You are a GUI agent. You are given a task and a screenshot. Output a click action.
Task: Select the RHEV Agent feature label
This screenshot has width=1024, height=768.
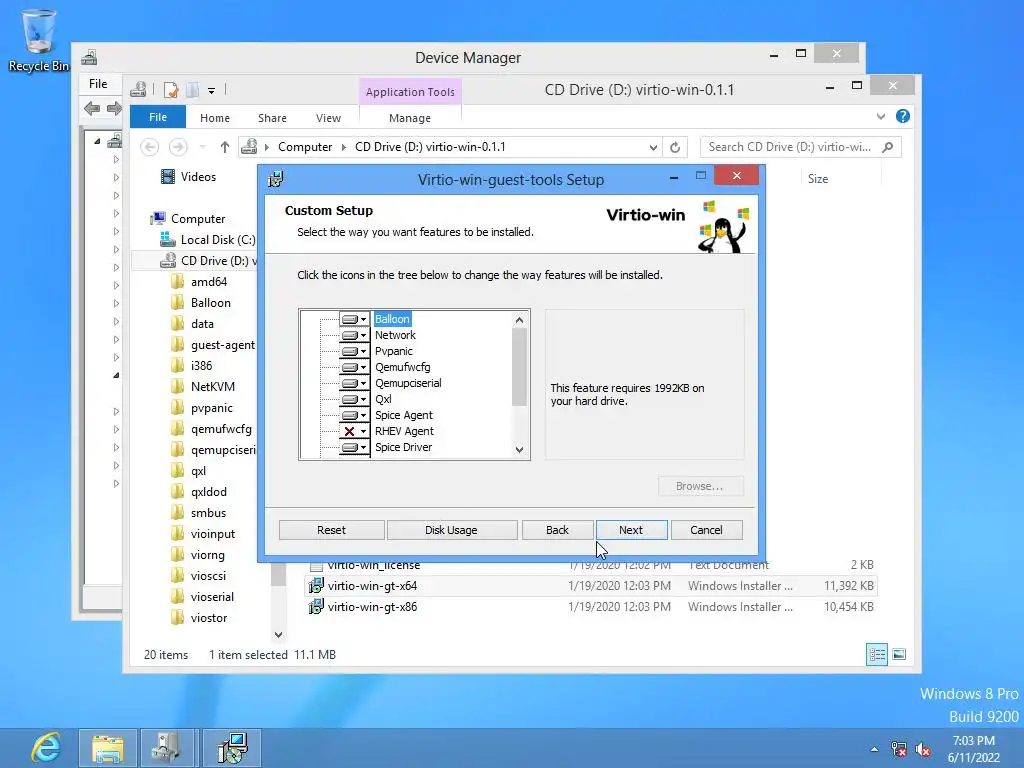point(404,431)
